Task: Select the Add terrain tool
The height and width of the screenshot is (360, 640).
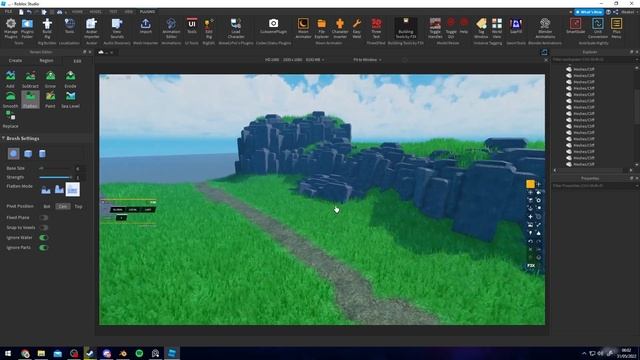Action: tap(10, 79)
